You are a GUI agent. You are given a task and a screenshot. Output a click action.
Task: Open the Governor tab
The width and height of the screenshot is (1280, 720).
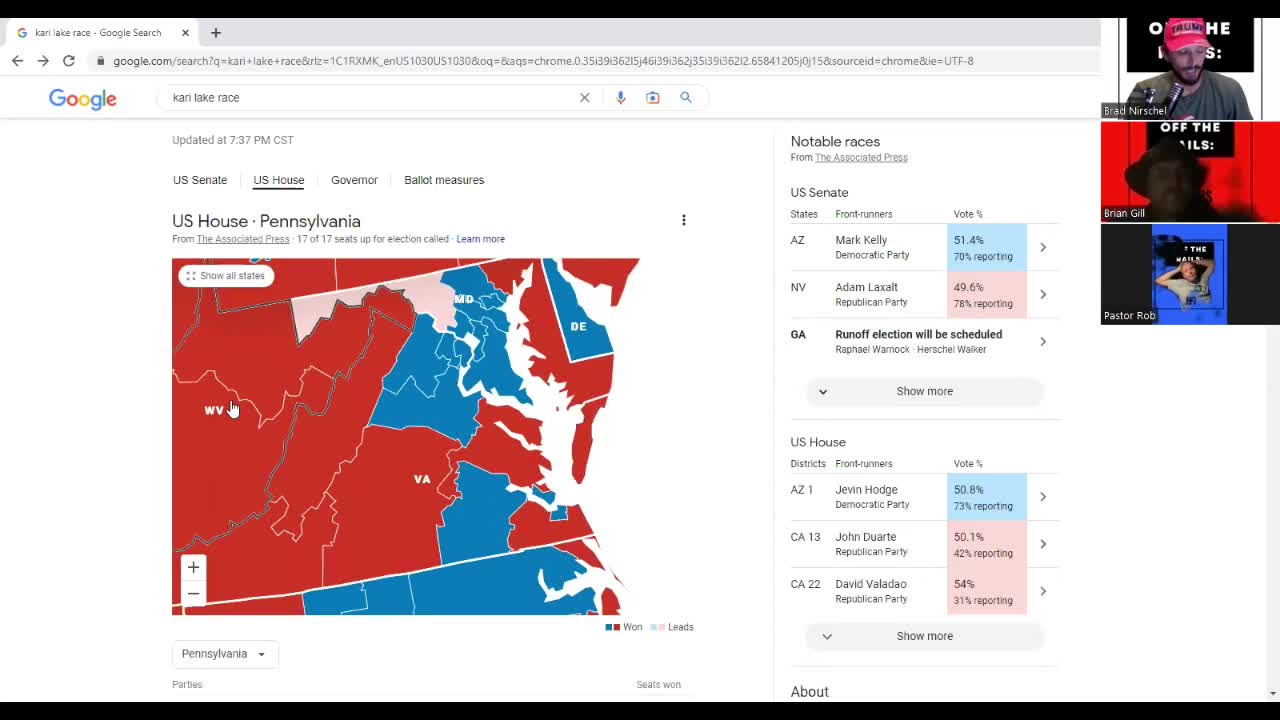point(354,180)
